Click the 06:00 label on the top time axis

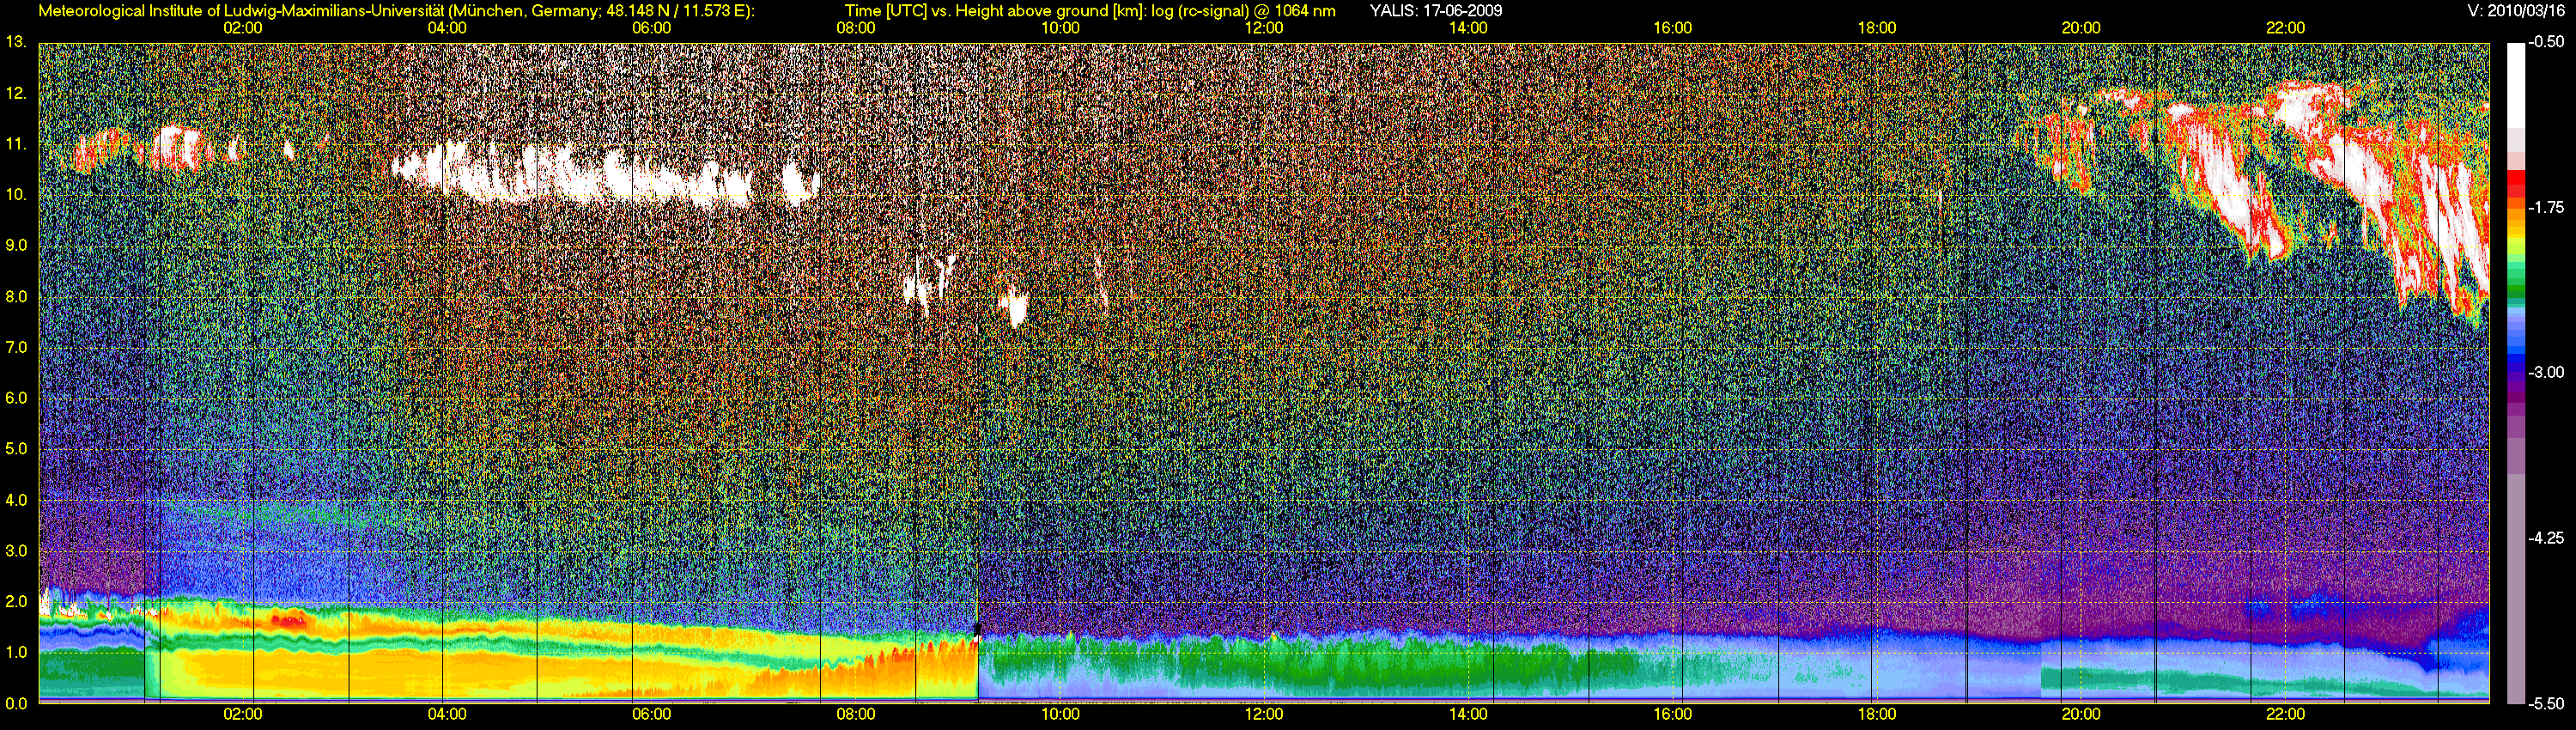coord(652,28)
